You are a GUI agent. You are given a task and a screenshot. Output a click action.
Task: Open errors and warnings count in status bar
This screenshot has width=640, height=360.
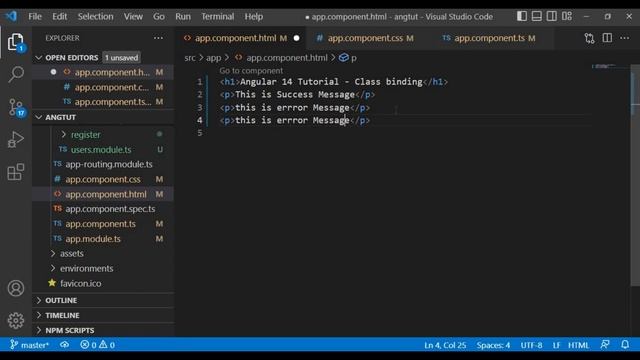pyautogui.click(x=98, y=345)
